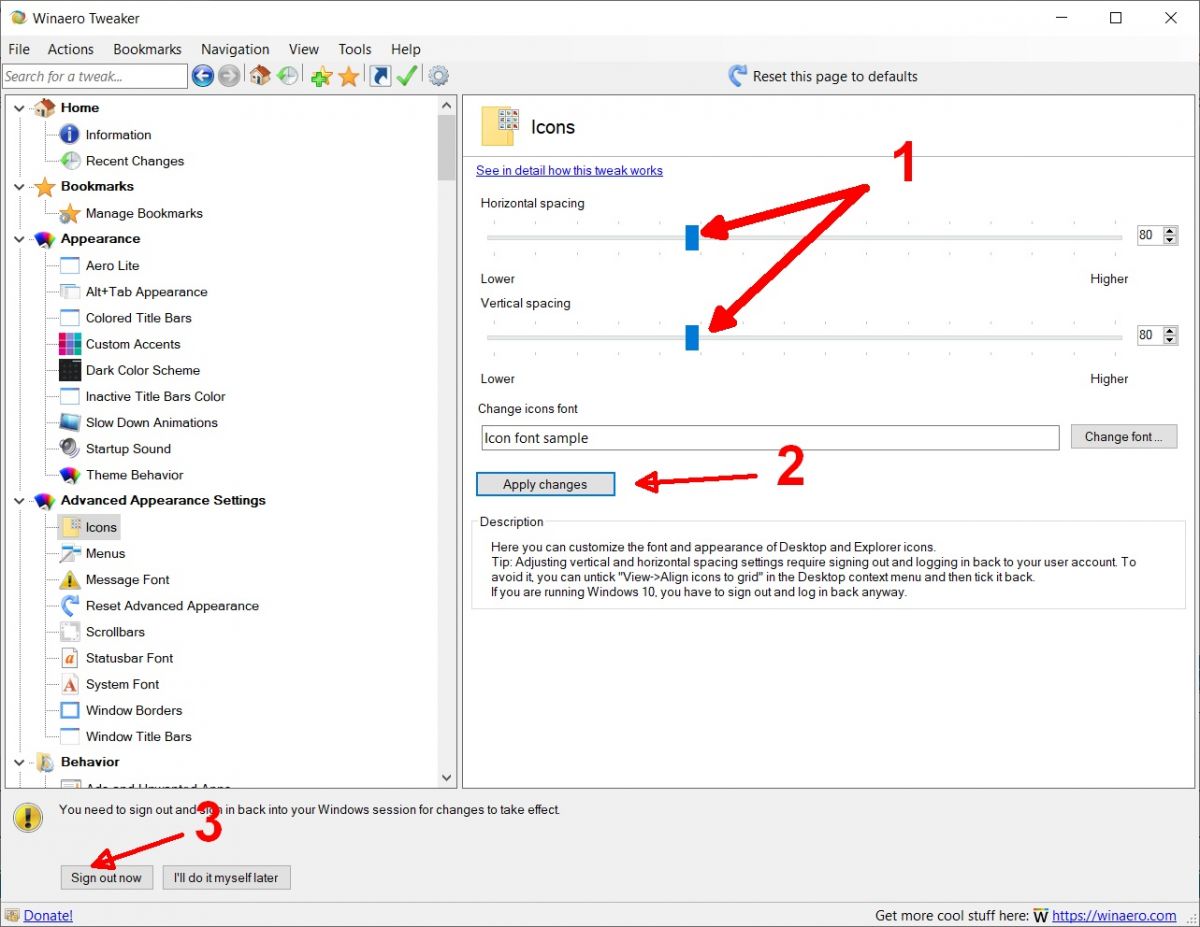
Task: Click Reset this page to defaults
Action: 835,76
